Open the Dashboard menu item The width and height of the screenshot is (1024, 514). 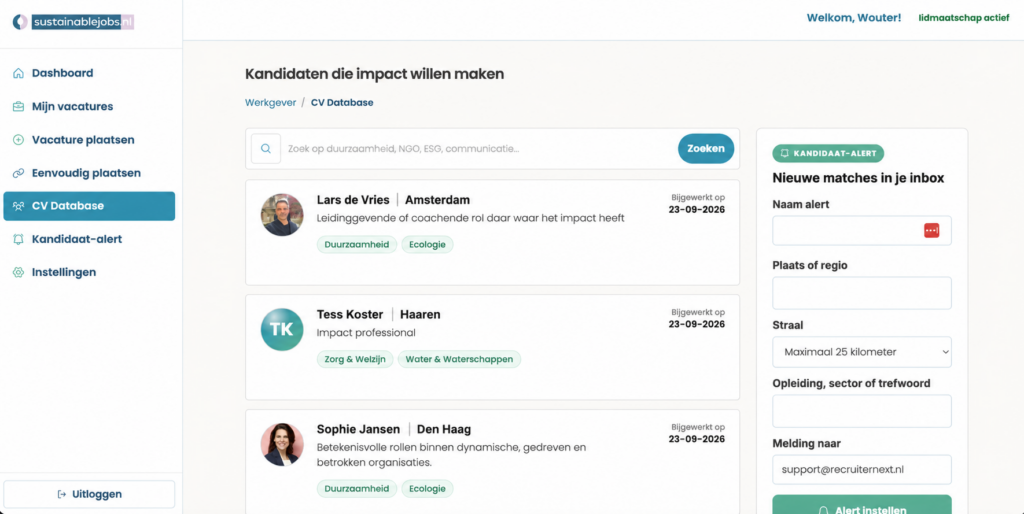(x=89, y=73)
